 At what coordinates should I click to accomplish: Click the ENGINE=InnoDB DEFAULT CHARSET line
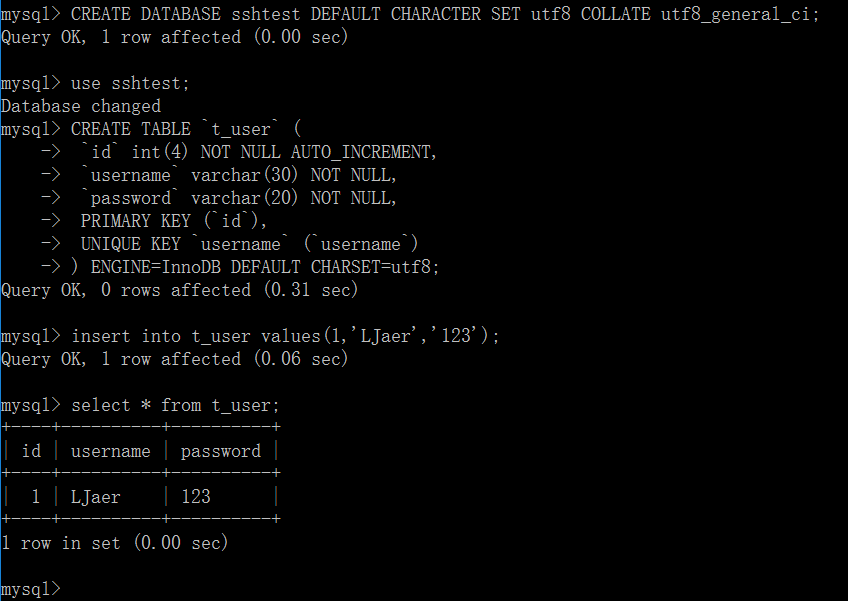click(x=255, y=267)
